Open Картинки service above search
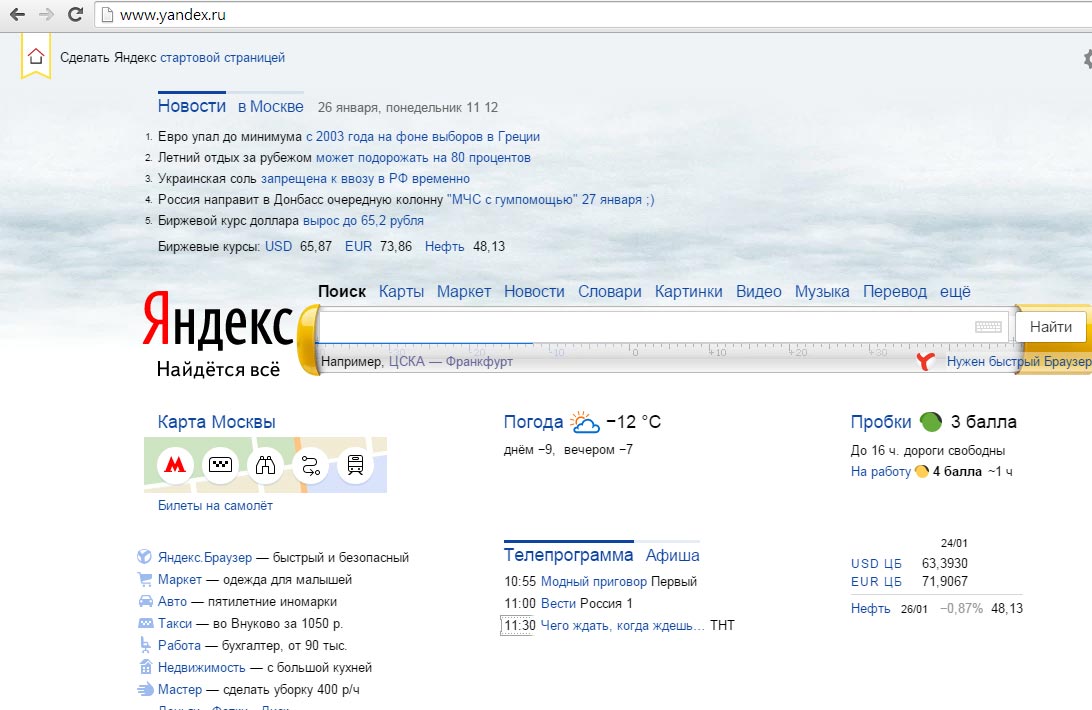Viewport: 1092px width, 710px height. [x=688, y=291]
